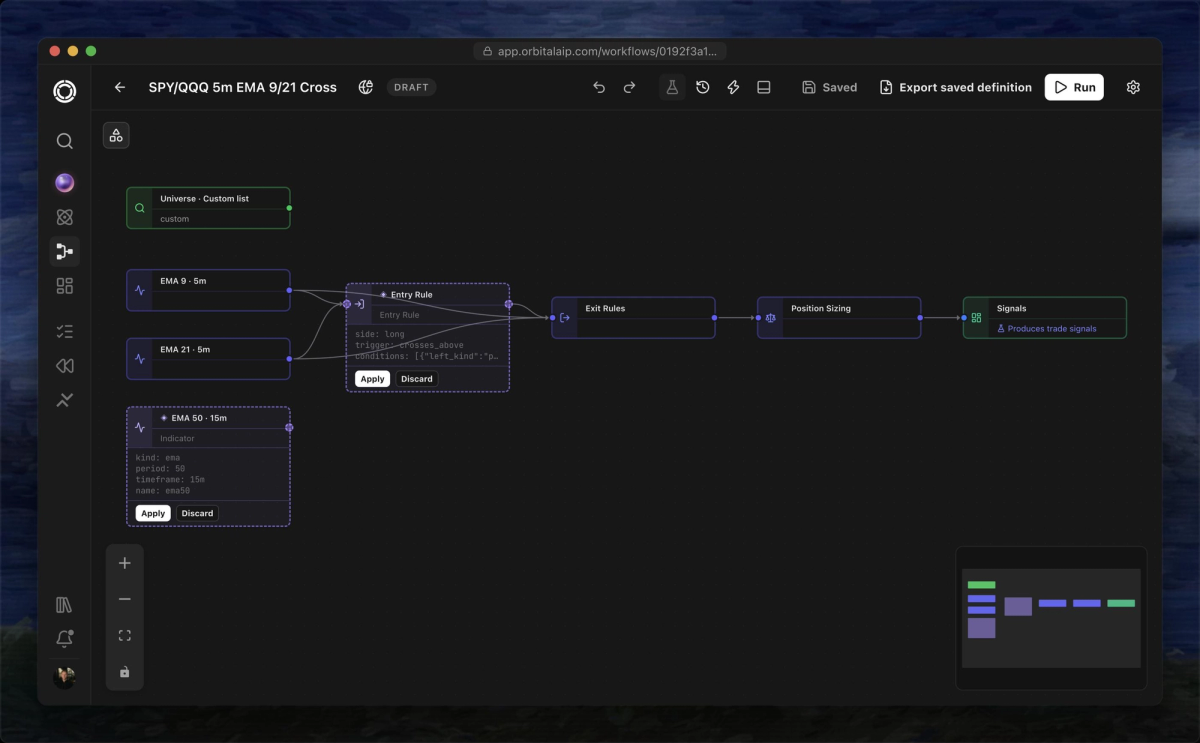1200x743 pixels.
Task: Click the Entry Rule node's input port
Action: (346, 304)
